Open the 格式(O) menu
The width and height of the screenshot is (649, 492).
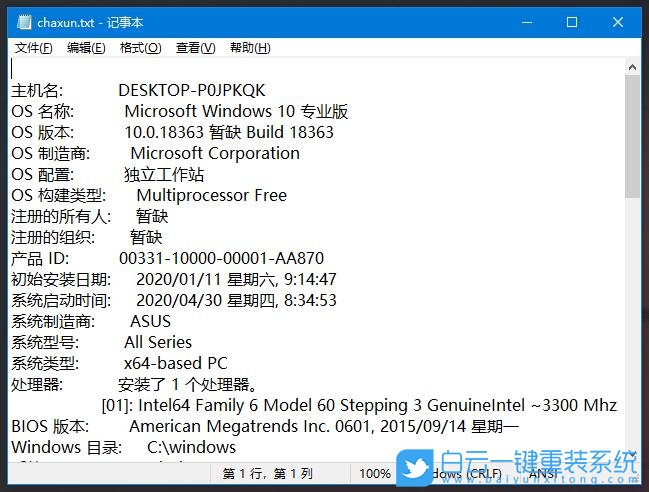click(x=140, y=48)
